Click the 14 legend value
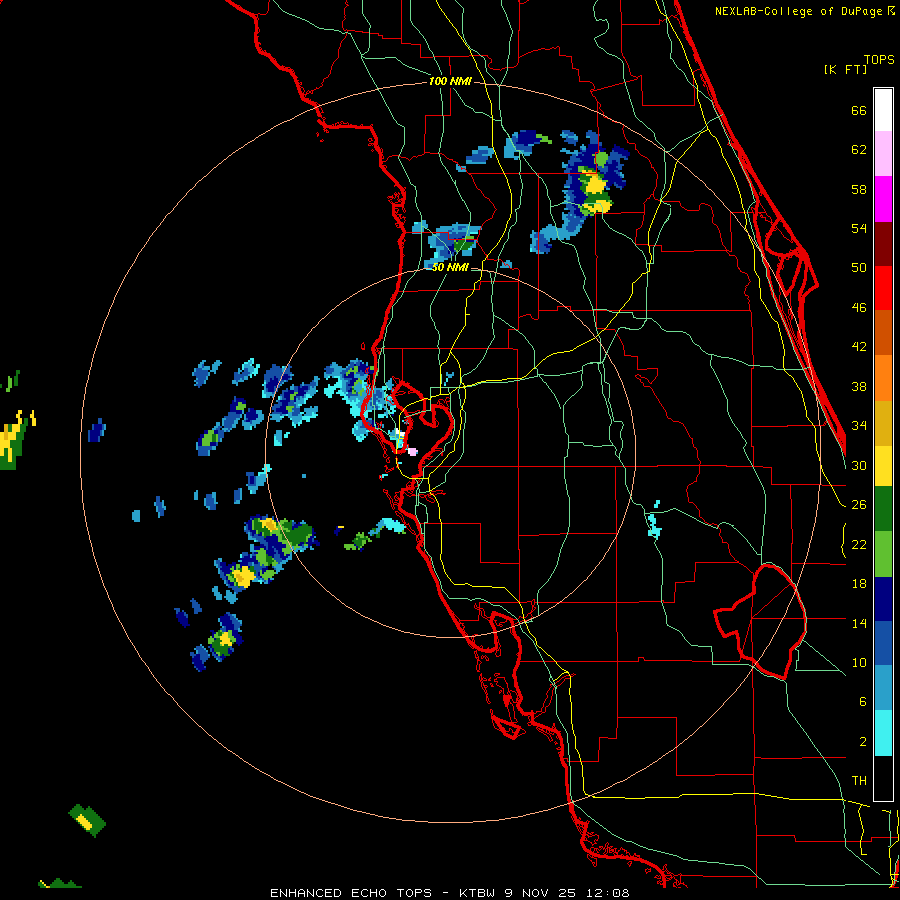This screenshot has width=900, height=900. coord(859,623)
